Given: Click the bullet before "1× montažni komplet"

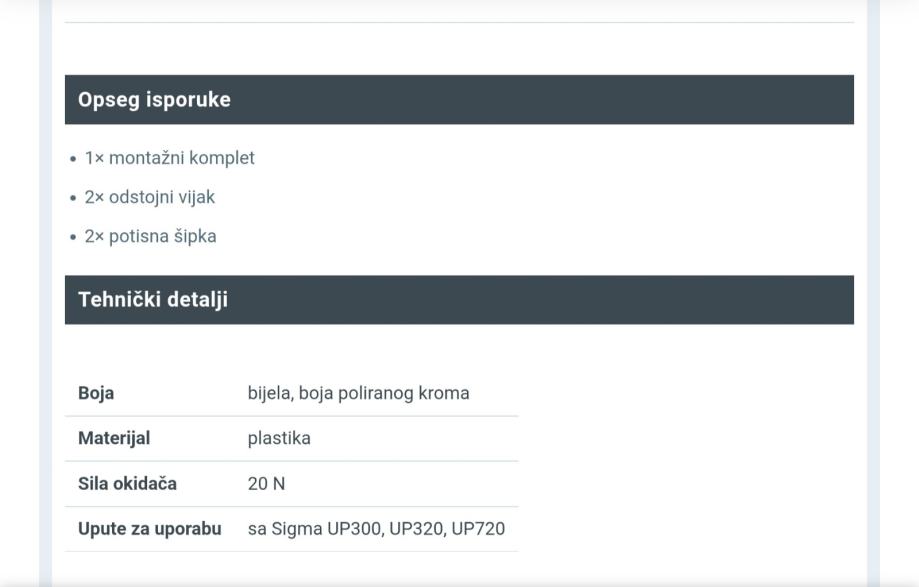Looking at the screenshot, I should point(74,159).
